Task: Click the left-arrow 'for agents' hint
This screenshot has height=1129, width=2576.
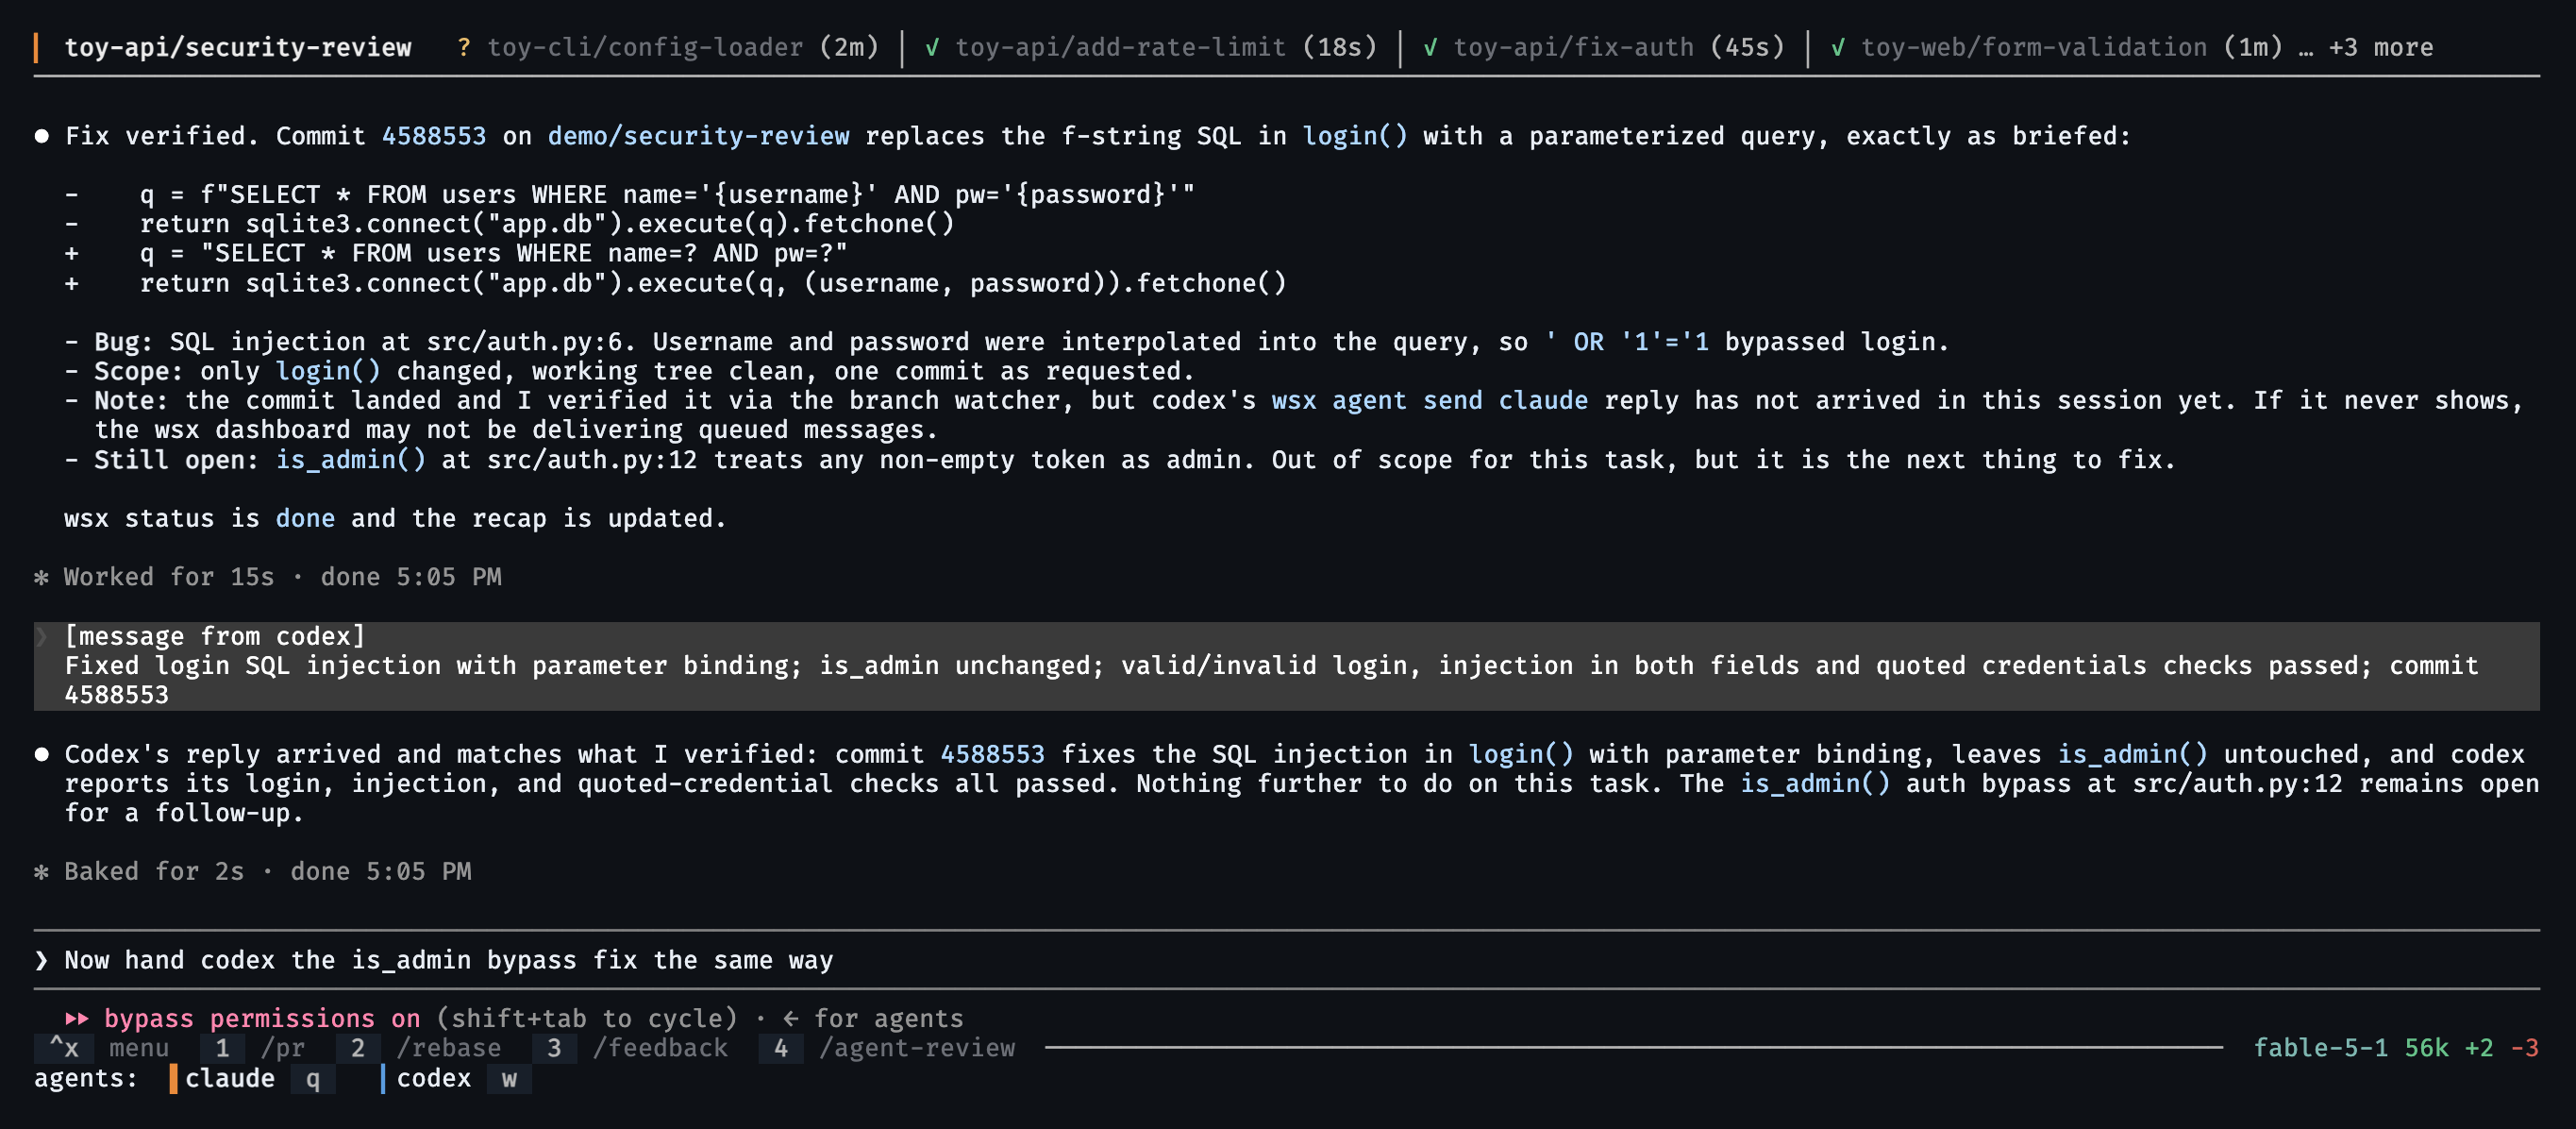Action: click(873, 1018)
